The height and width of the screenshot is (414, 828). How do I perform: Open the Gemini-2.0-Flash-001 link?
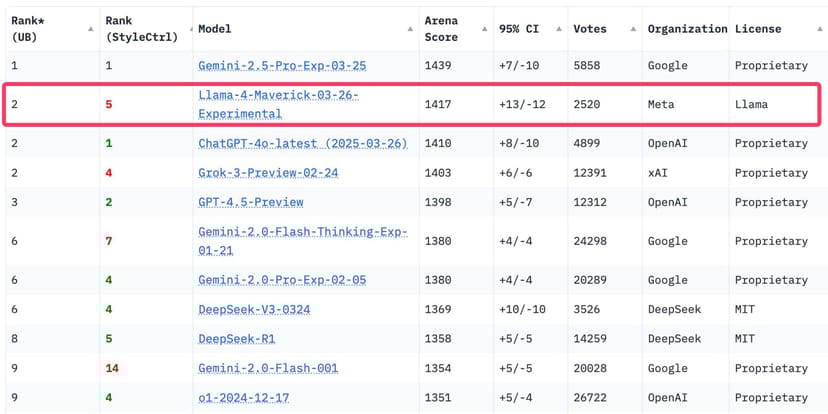268,368
